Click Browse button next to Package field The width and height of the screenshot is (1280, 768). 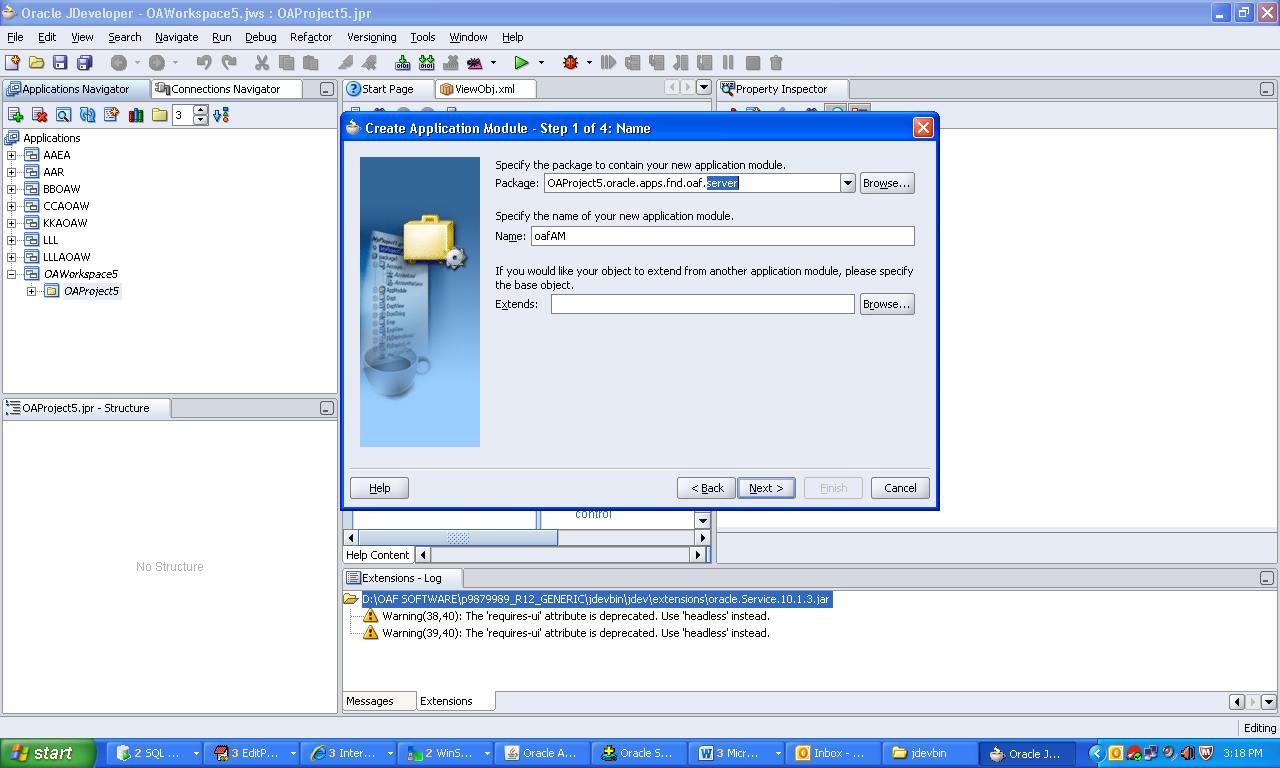point(887,183)
